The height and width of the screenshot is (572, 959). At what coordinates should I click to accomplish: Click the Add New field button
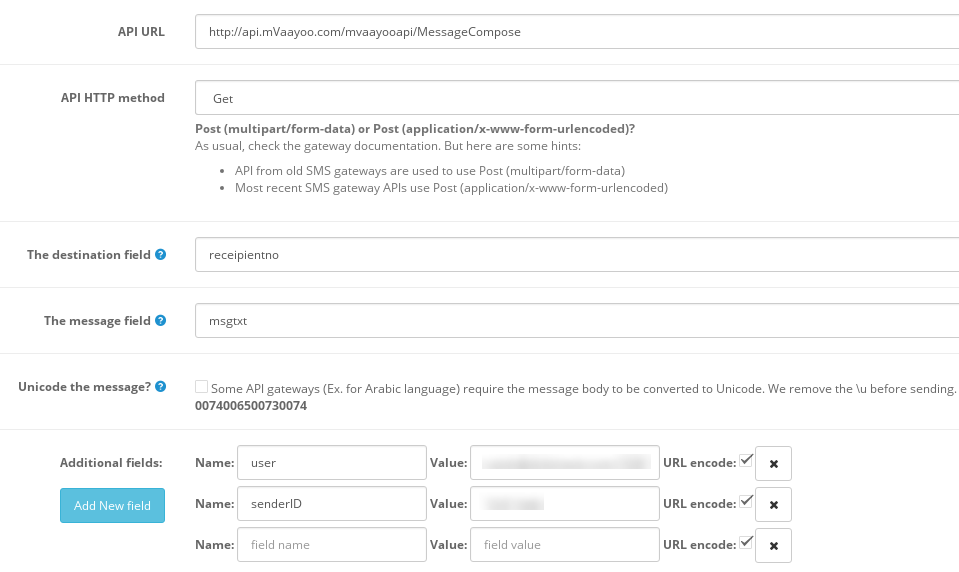(x=112, y=505)
